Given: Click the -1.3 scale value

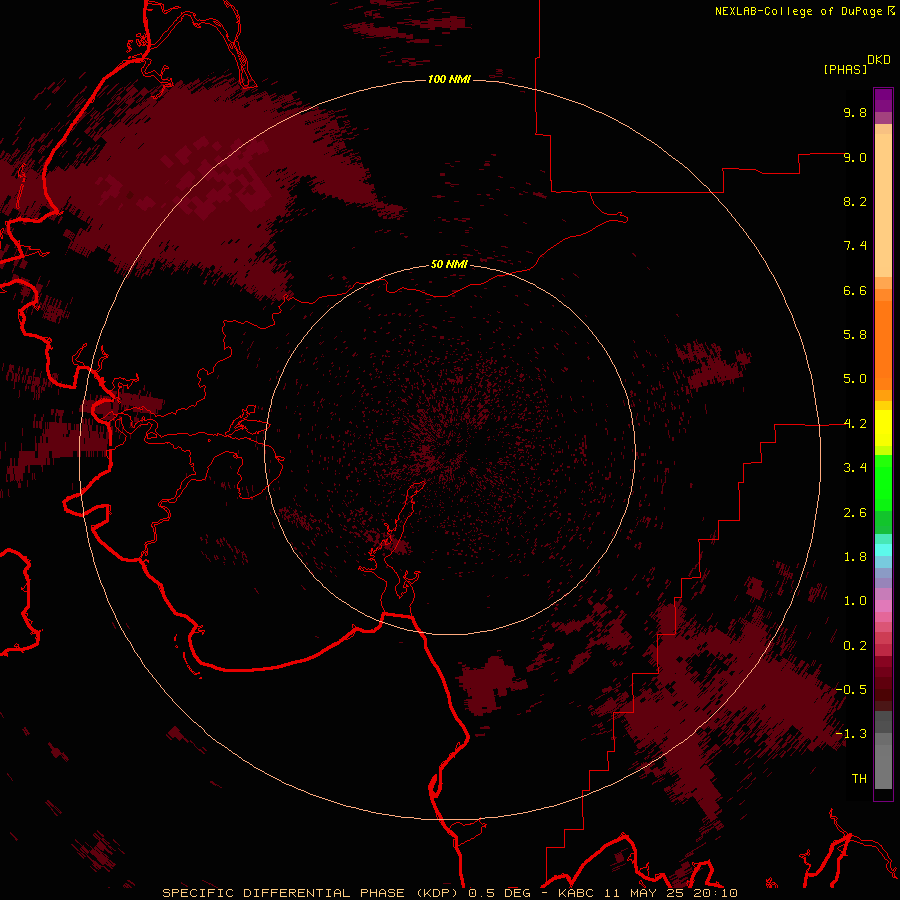Looking at the screenshot, I should pyautogui.click(x=851, y=734).
